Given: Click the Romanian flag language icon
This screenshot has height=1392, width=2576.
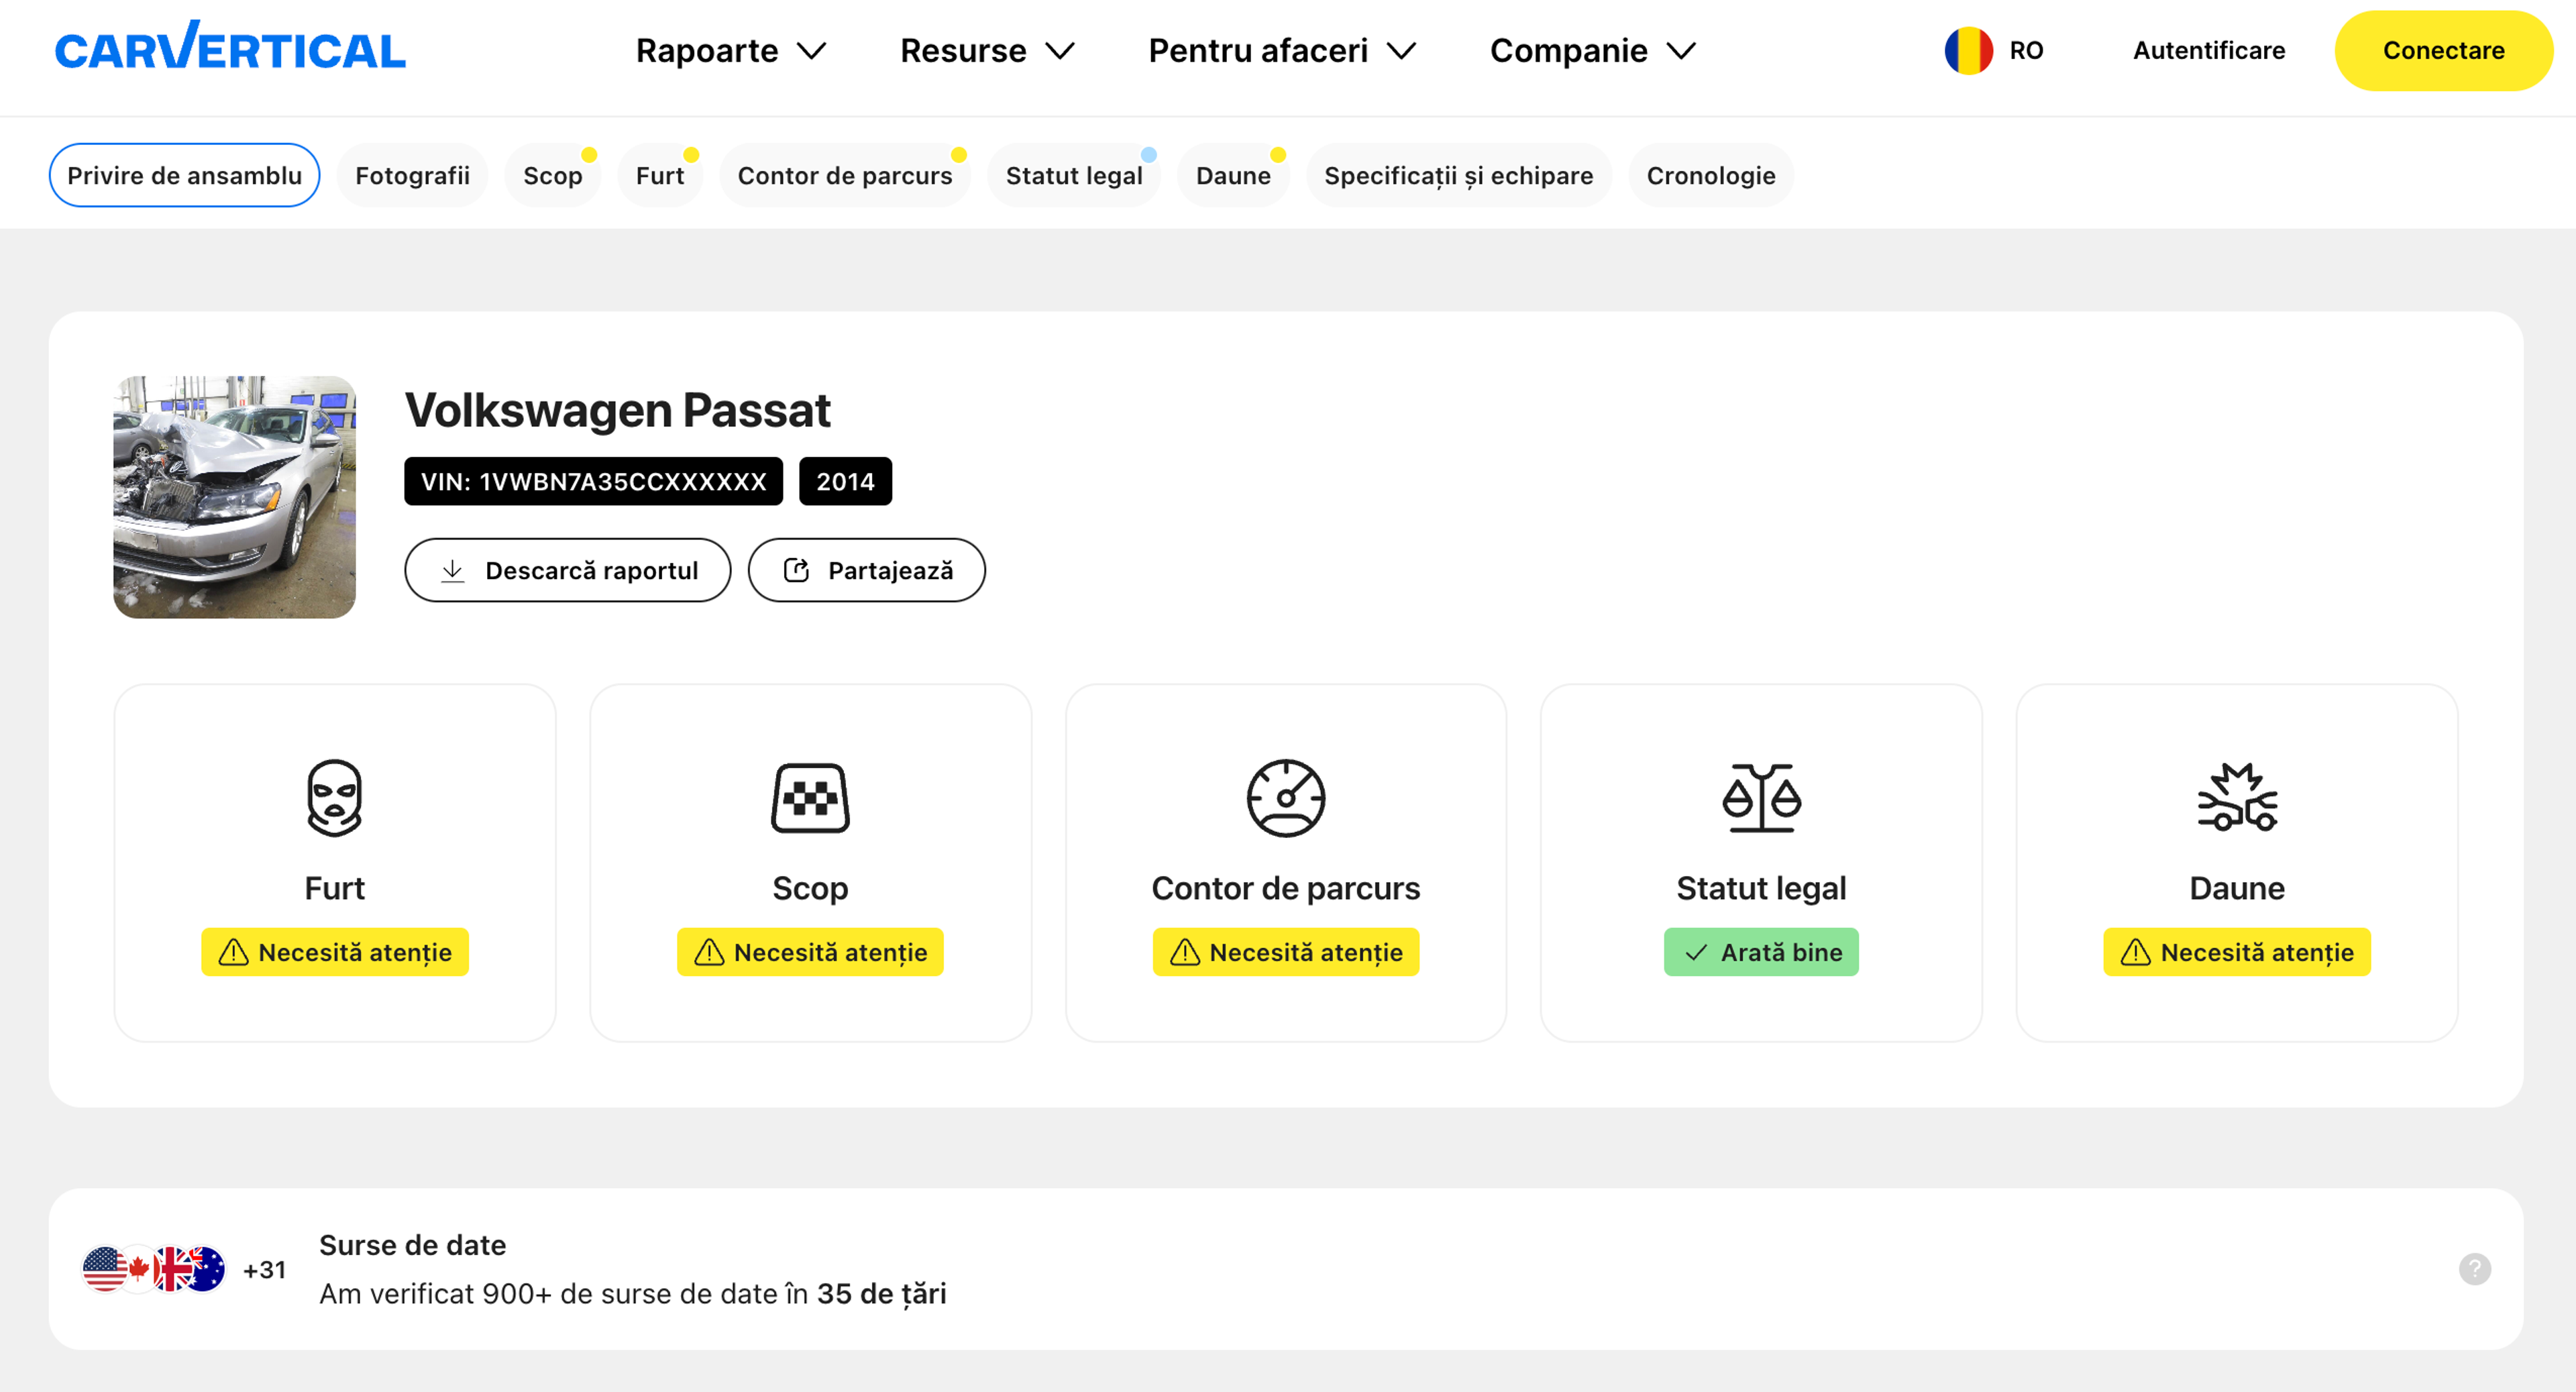Looking at the screenshot, I should [1968, 51].
